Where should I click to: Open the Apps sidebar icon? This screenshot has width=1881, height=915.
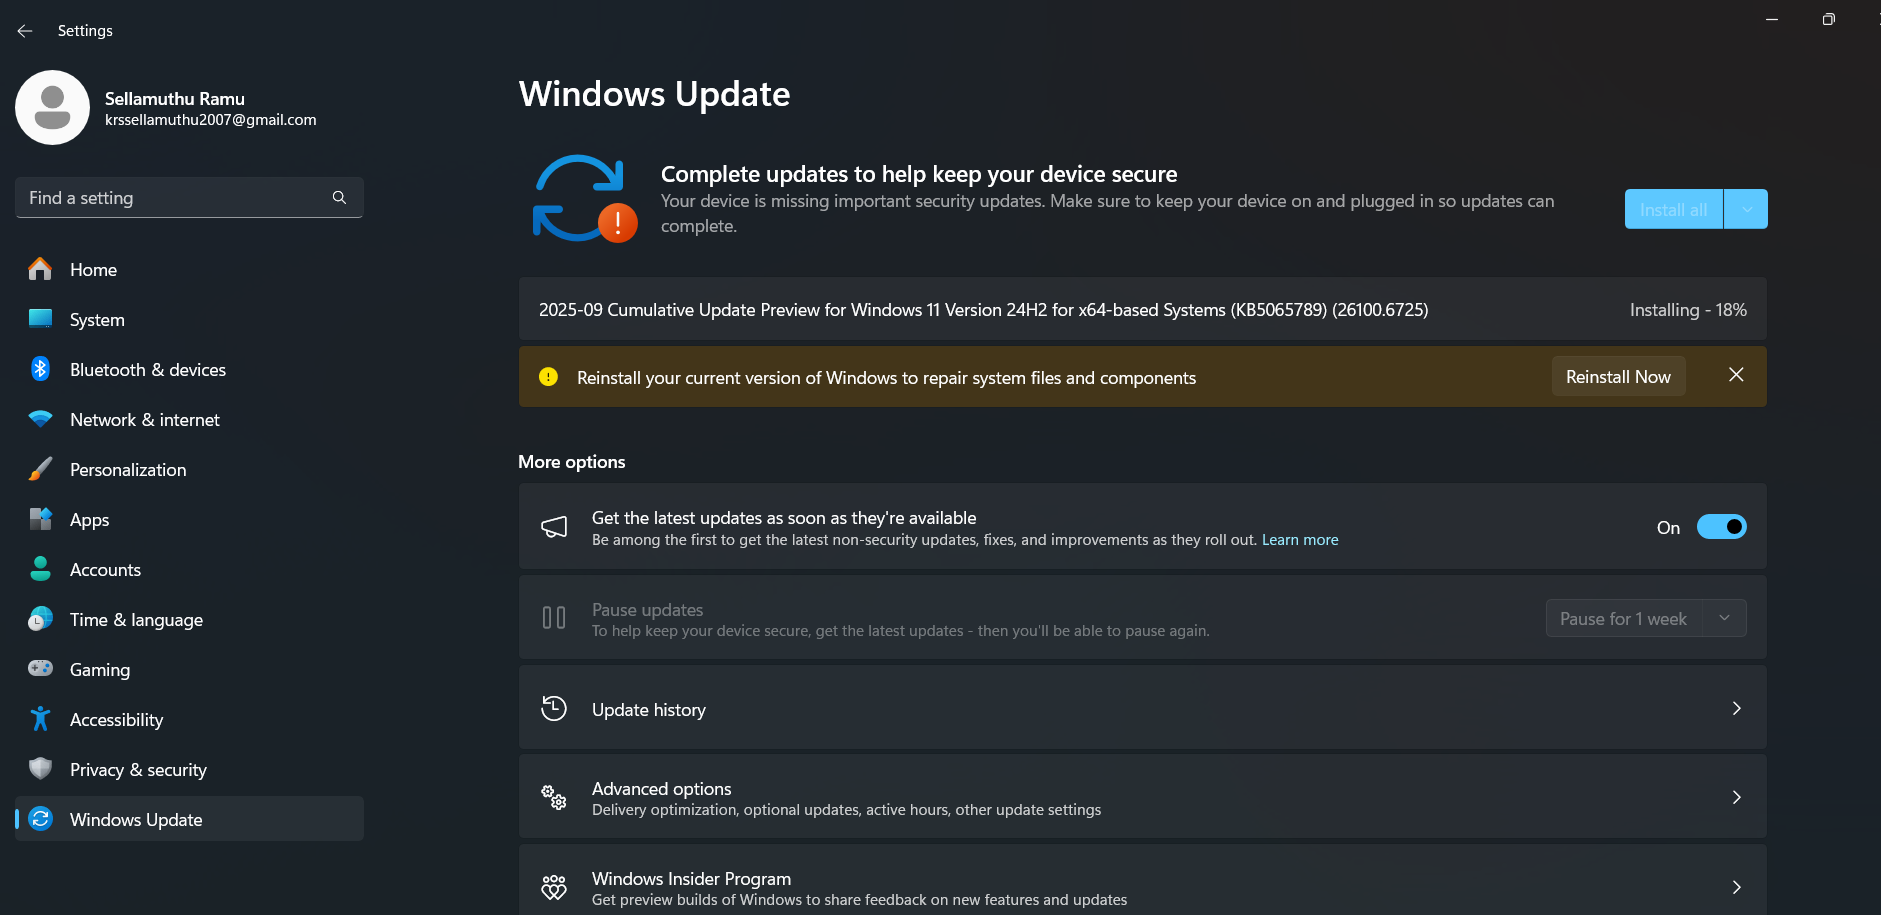(40, 519)
